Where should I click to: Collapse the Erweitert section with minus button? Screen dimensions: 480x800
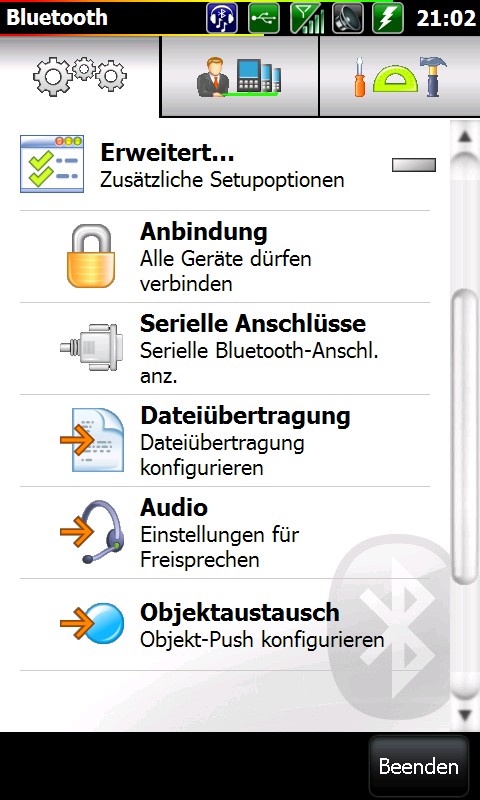click(414, 165)
